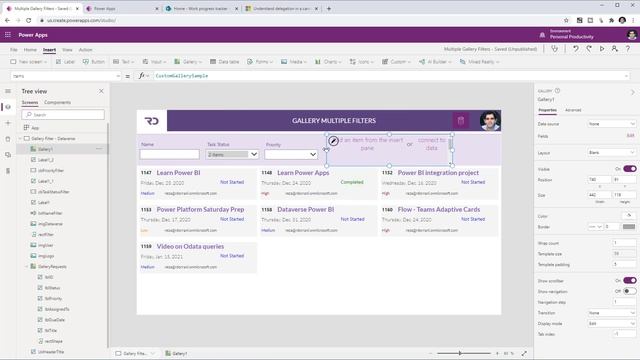640x360 pixels.
Task: Switch to the Advanced properties tab
Action: [573, 110]
